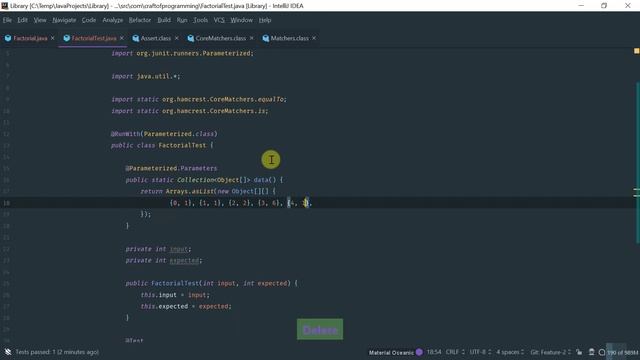Close the Matchers.class tab
The width and height of the screenshot is (640, 360).
(x=314, y=38)
